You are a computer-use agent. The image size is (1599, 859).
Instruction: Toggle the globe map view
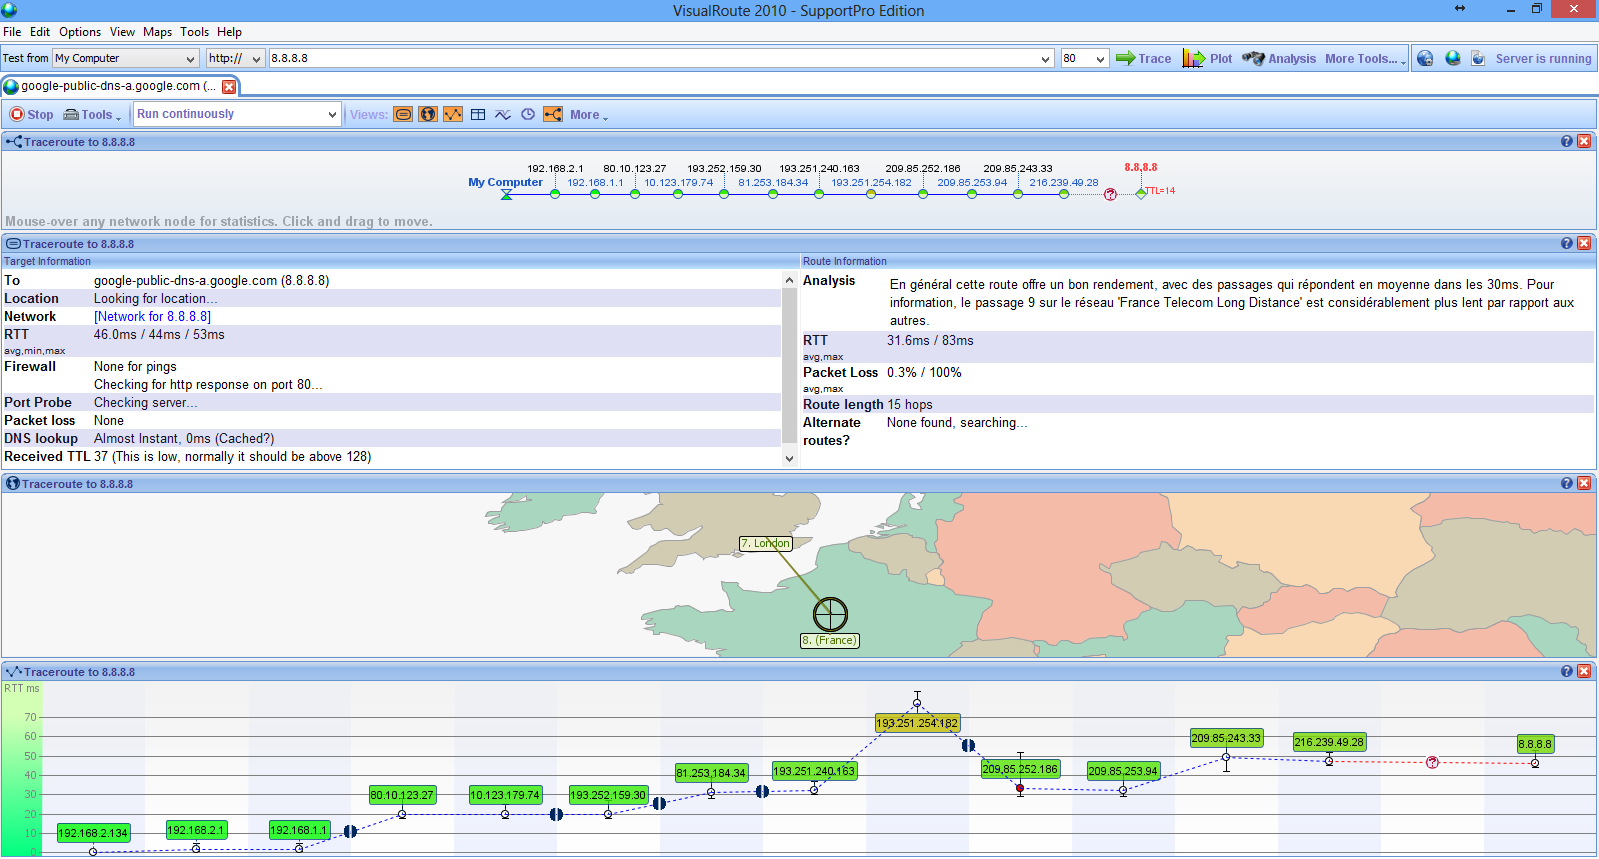point(428,114)
